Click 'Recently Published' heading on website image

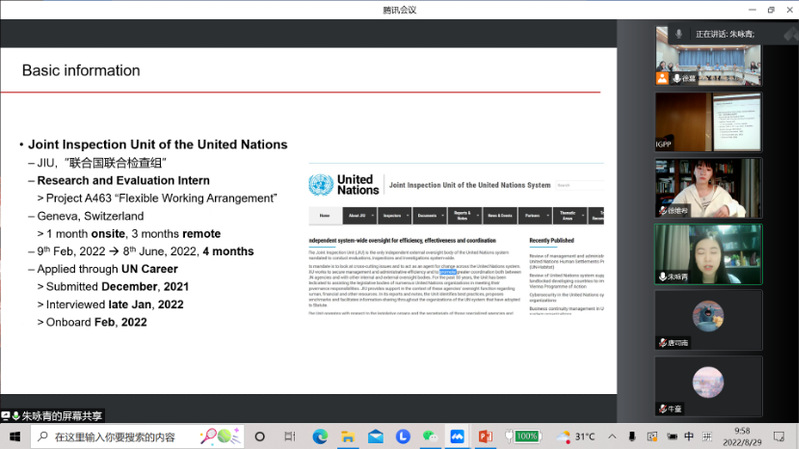[551, 241]
